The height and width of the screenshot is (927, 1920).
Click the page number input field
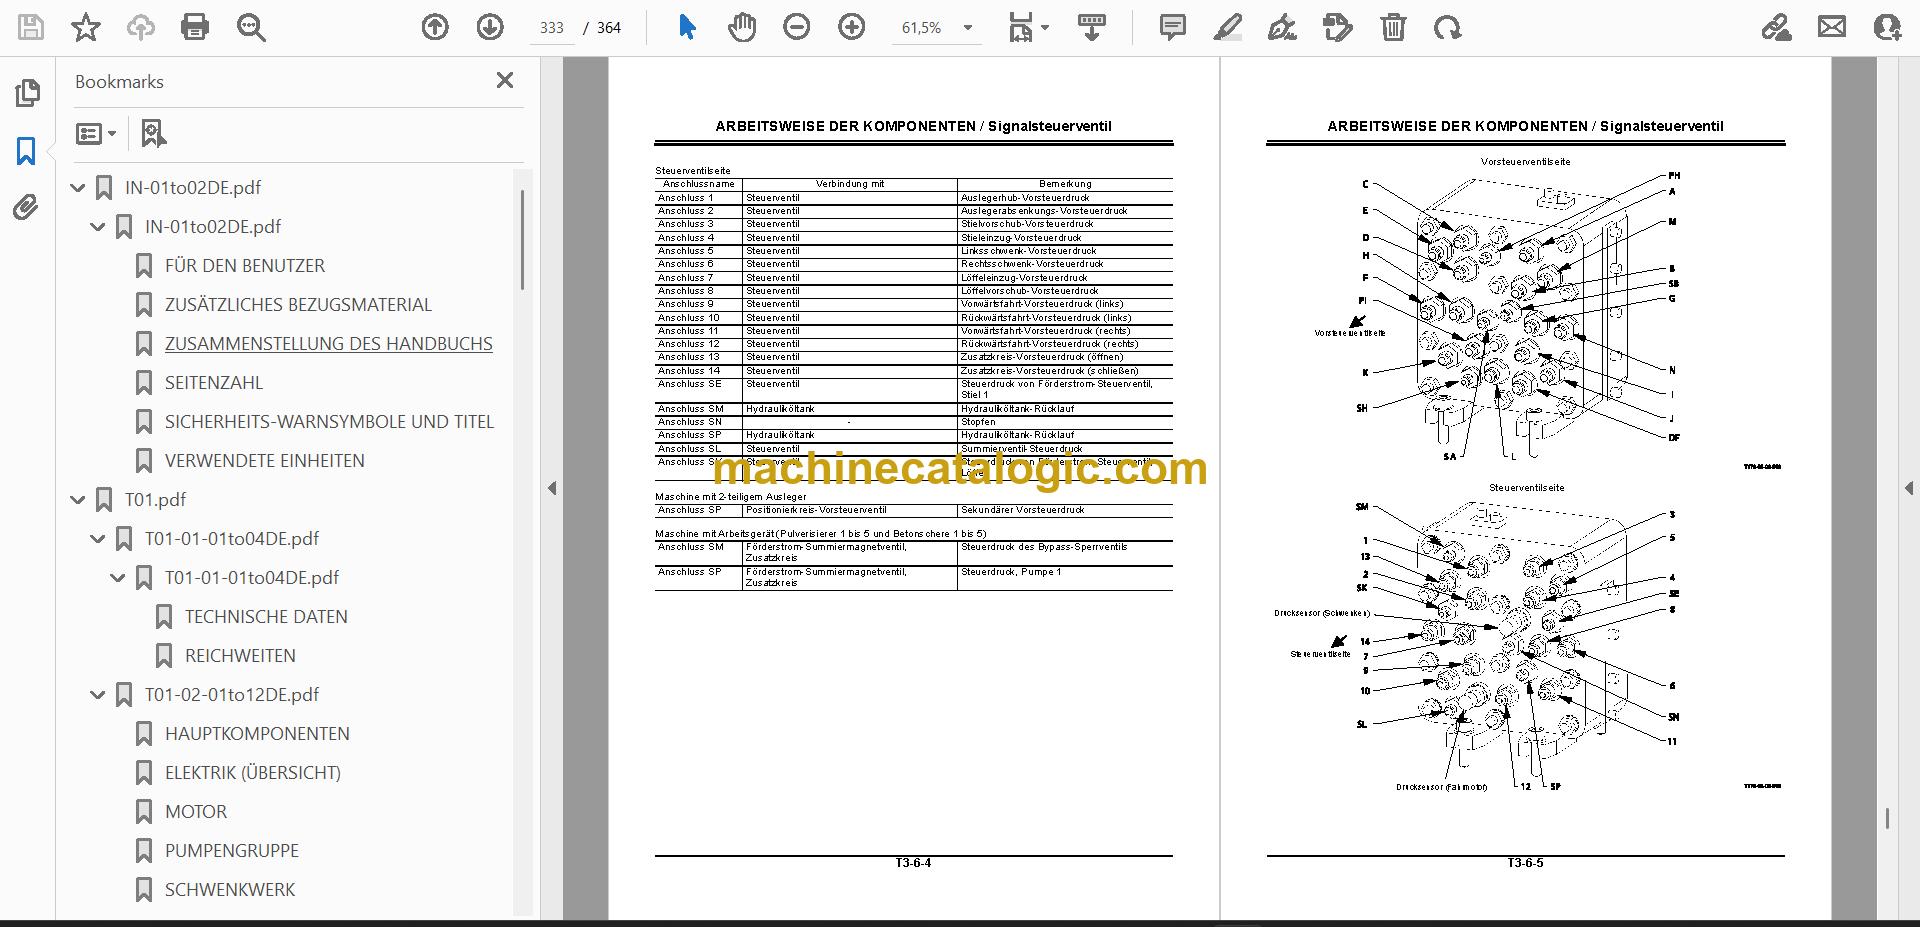click(552, 28)
